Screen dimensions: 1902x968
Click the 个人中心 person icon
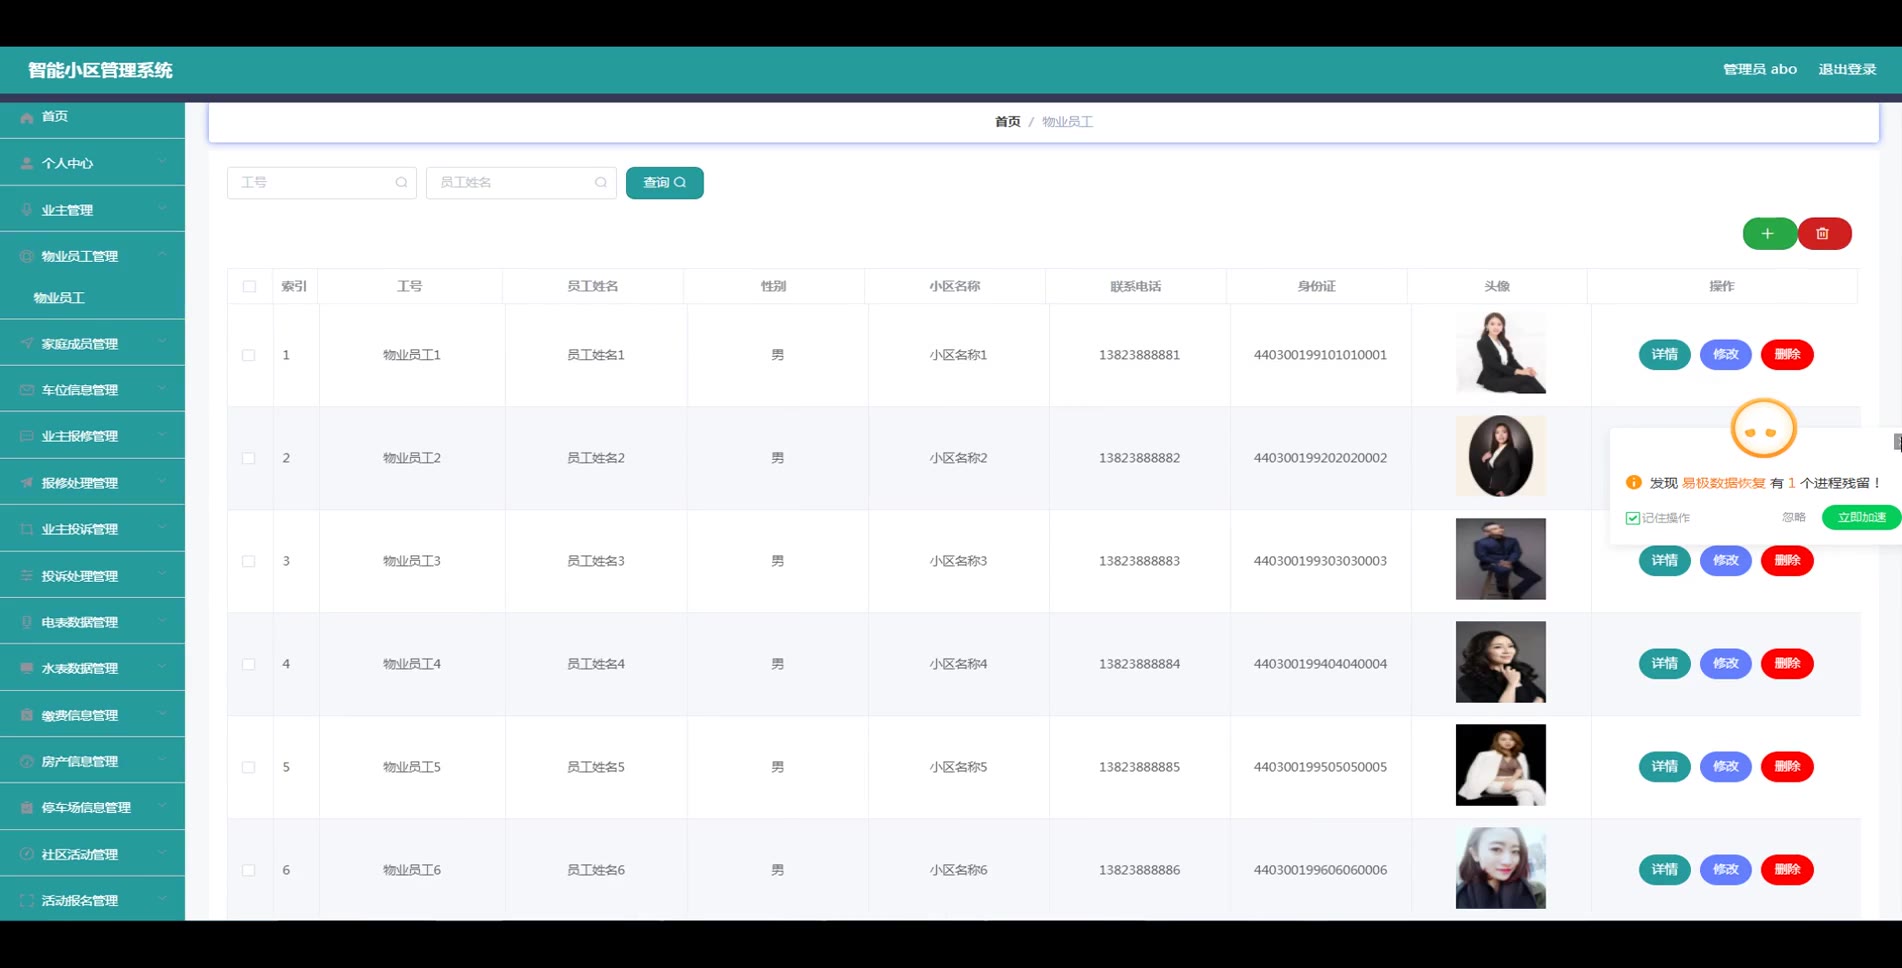point(27,163)
